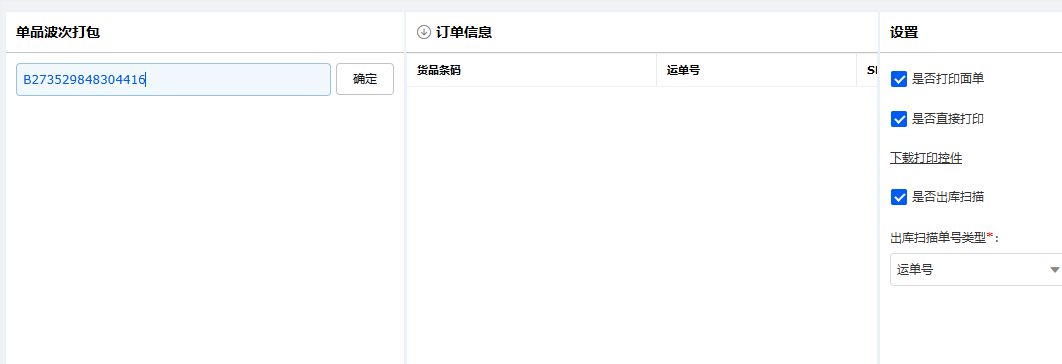
Task: Open the 下载打印控件 link
Action: (x=926, y=159)
